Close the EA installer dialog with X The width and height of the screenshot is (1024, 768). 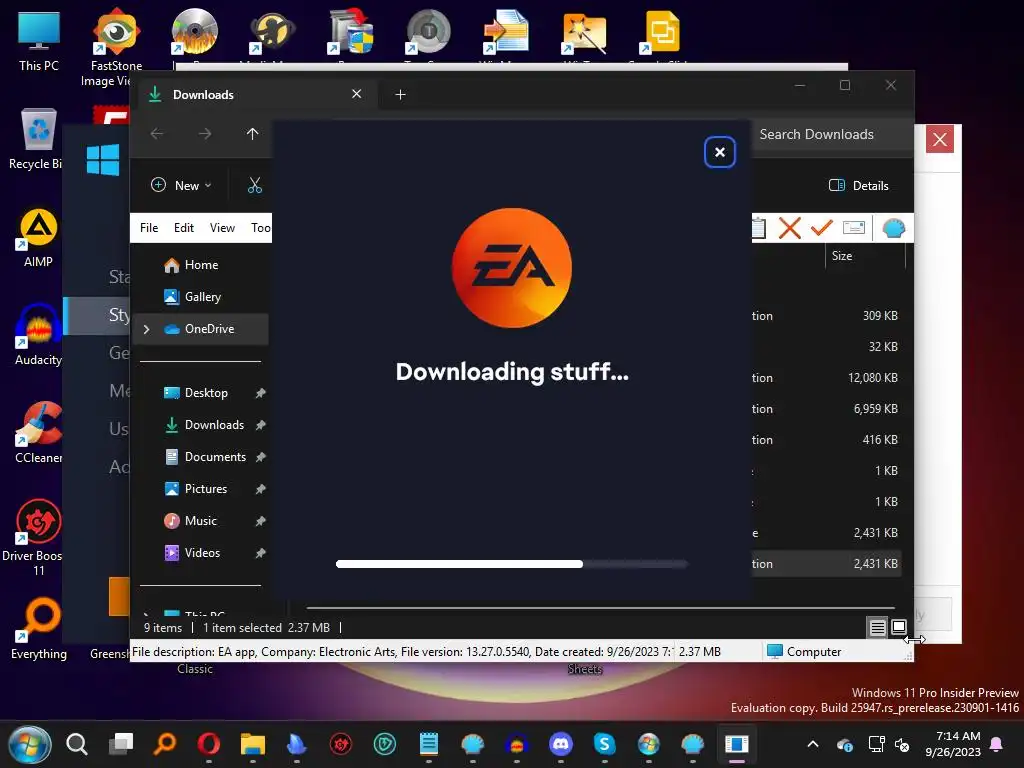(720, 152)
